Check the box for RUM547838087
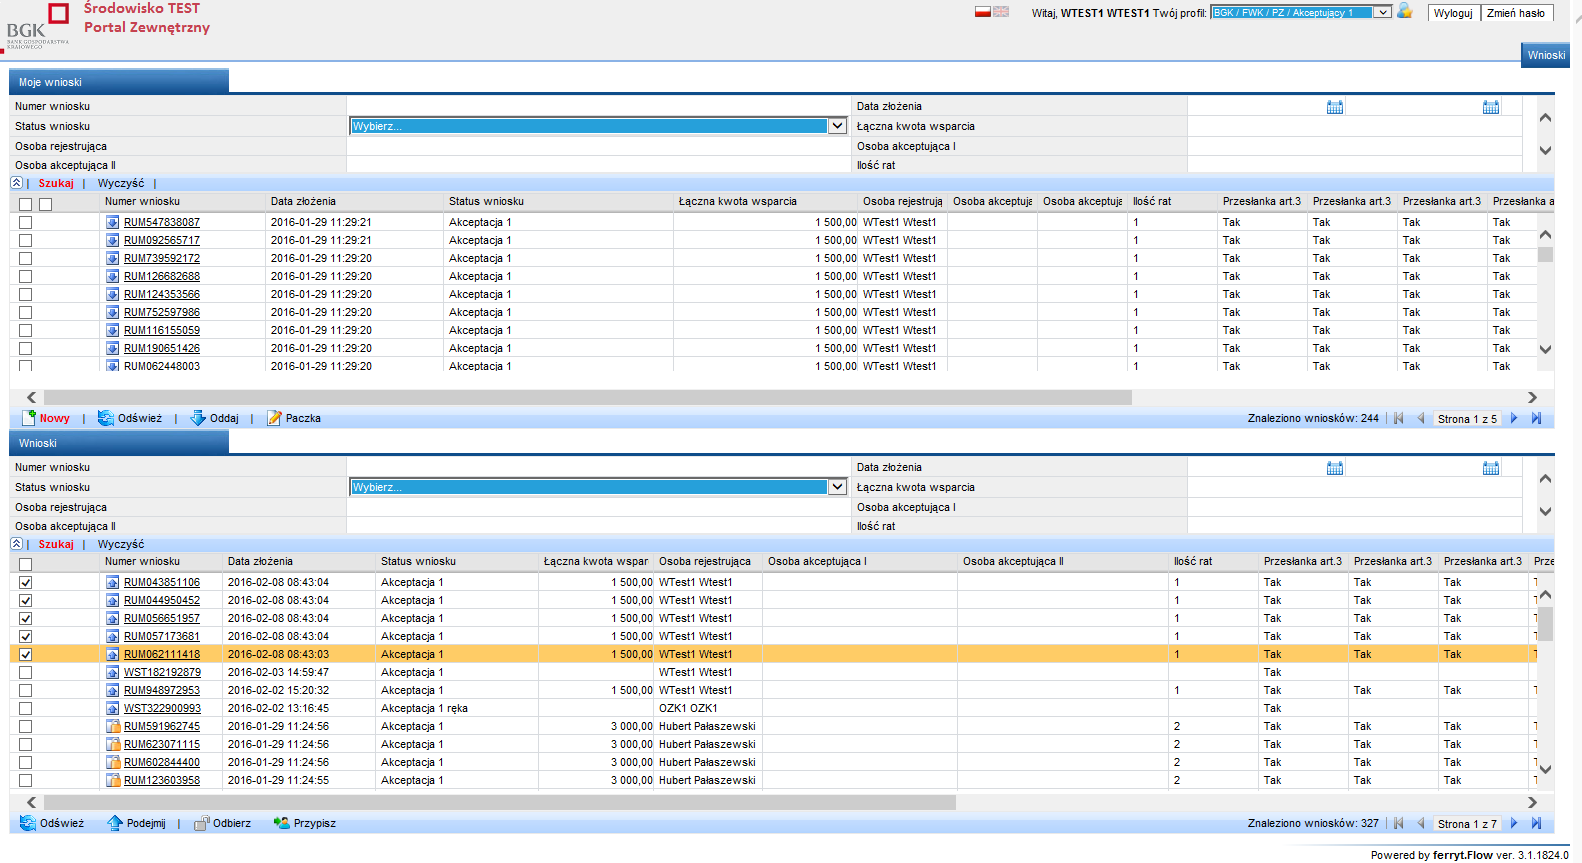The width and height of the screenshot is (1582, 863). [25, 222]
